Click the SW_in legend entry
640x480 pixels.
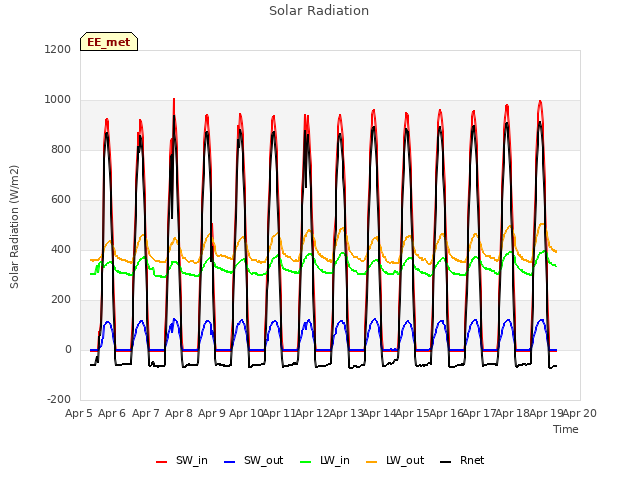tap(182, 461)
